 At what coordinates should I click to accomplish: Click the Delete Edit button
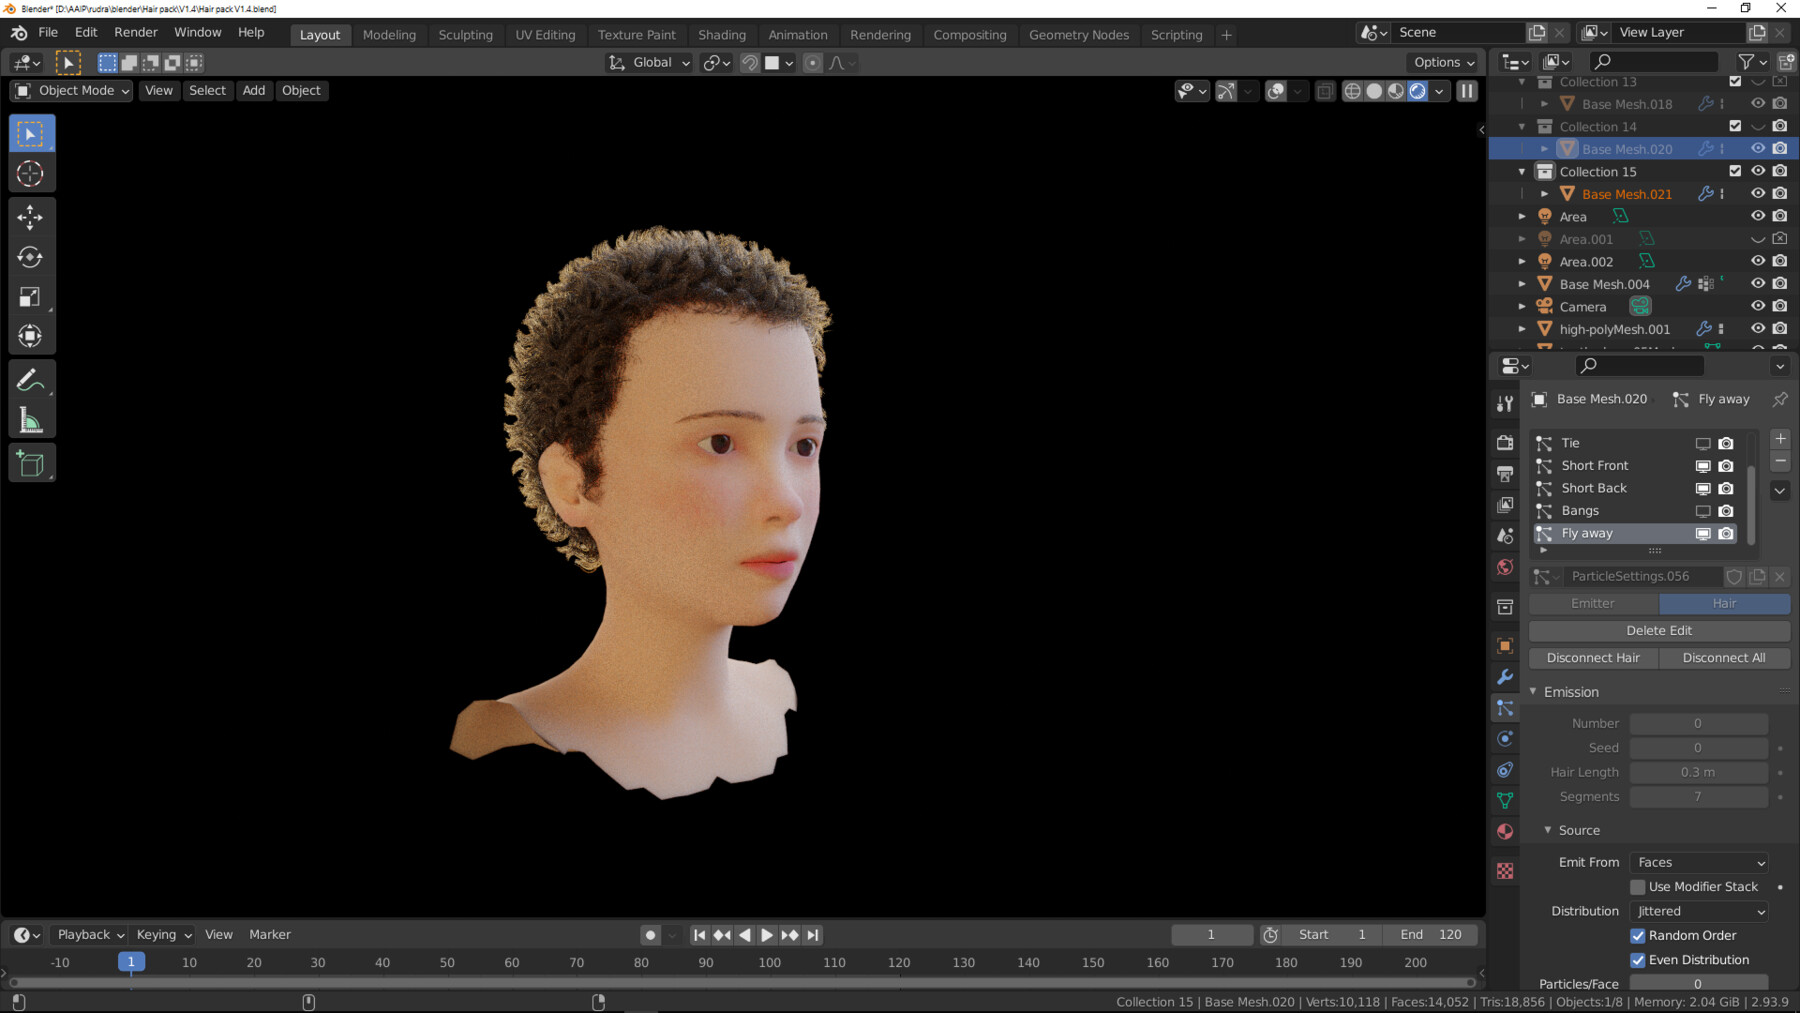(x=1658, y=630)
